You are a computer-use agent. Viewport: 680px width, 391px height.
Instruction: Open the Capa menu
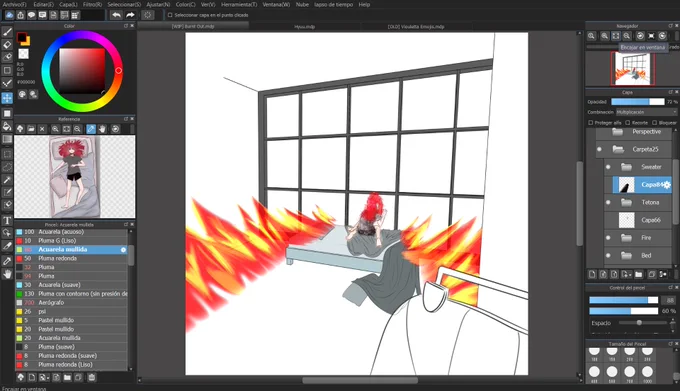coord(68,4)
